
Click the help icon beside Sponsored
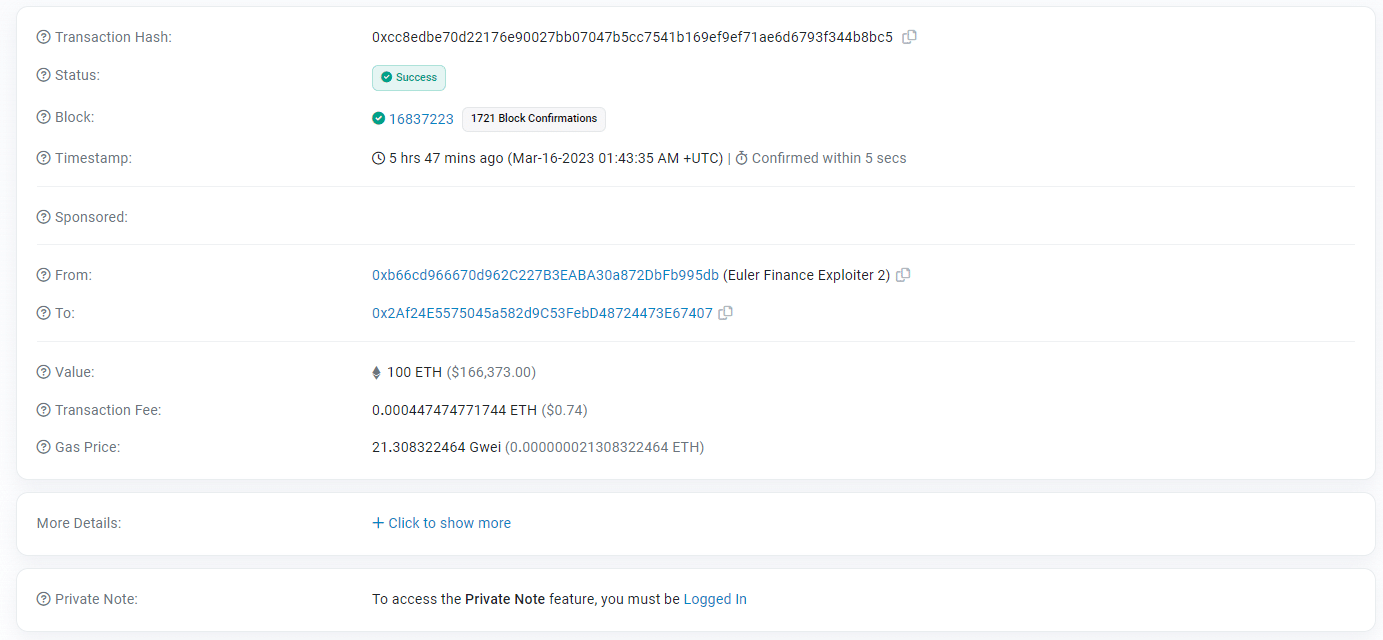tap(41, 216)
